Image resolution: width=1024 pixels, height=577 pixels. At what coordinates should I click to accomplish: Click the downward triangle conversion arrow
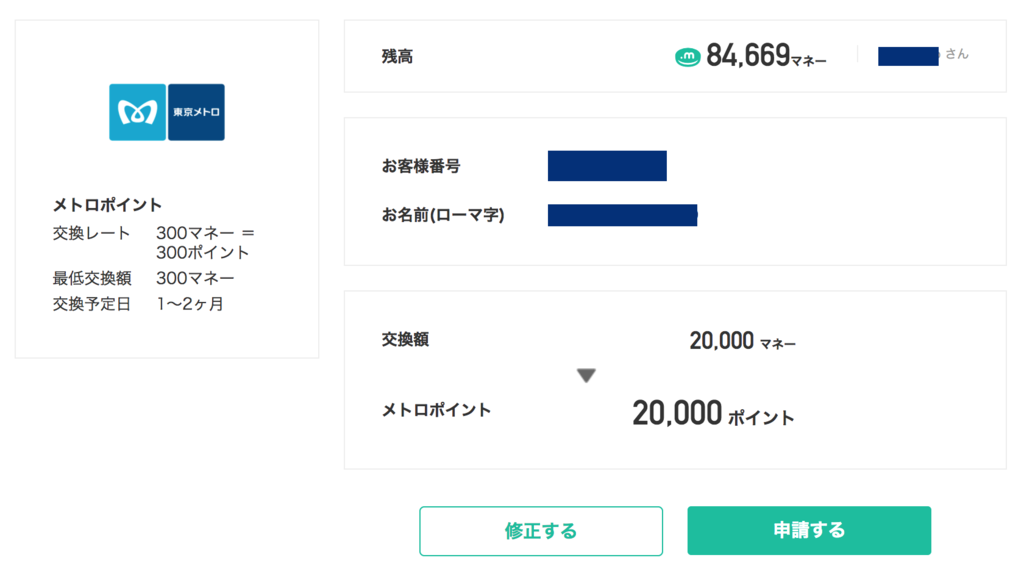pyautogui.click(x=586, y=375)
